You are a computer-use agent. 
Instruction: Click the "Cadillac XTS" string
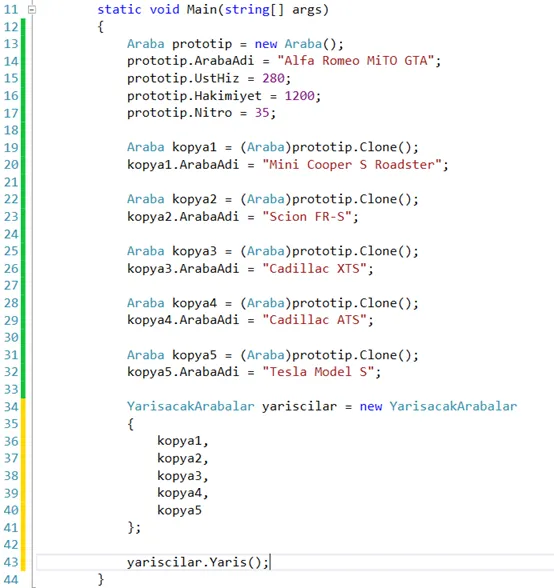pyautogui.click(x=314, y=268)
